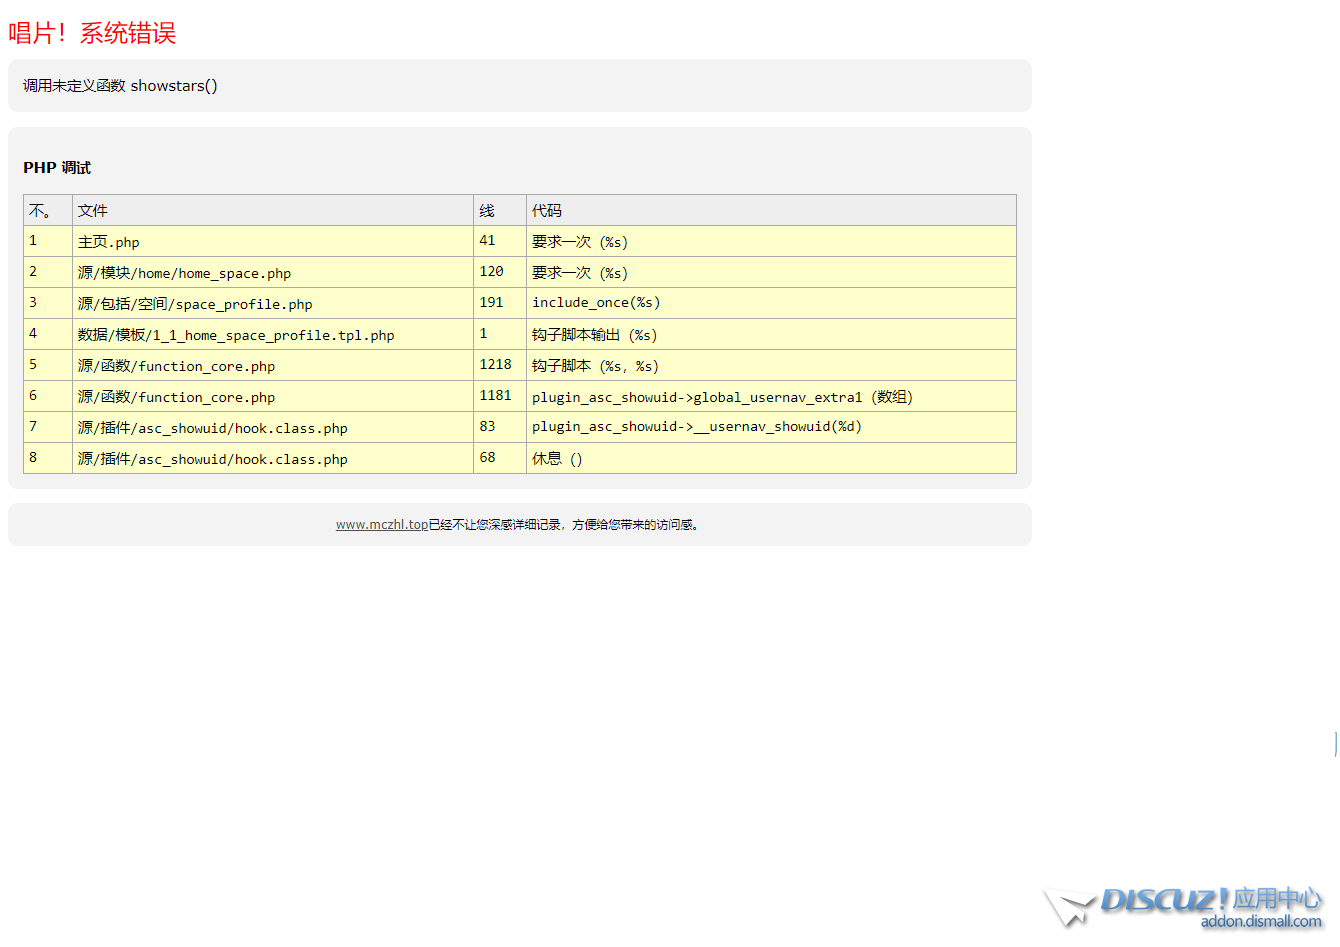1340x947 pixels.
Task: Select function_core.php cell in row 5
Action: [x=273, y=365]
